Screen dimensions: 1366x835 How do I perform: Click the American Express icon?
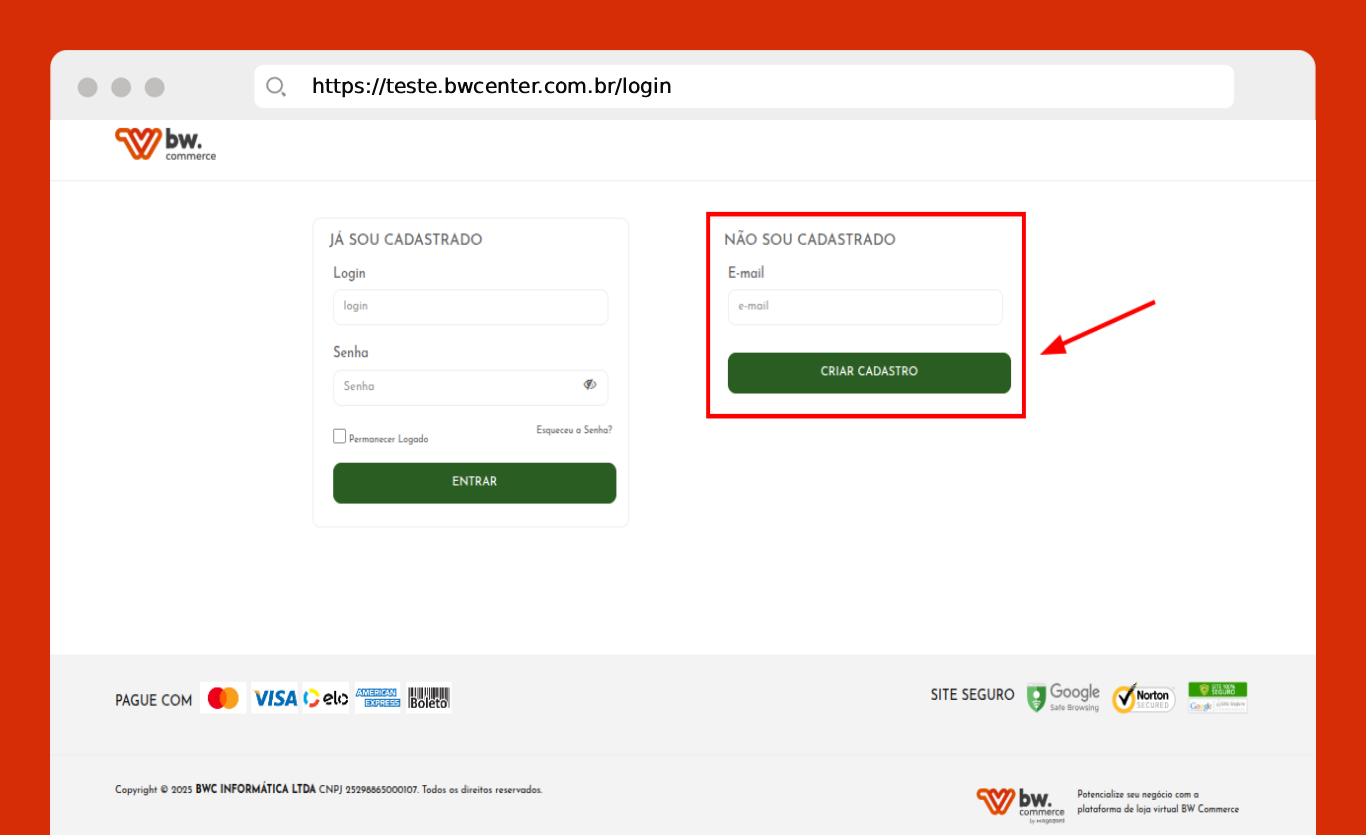click(x=377, y=698)
